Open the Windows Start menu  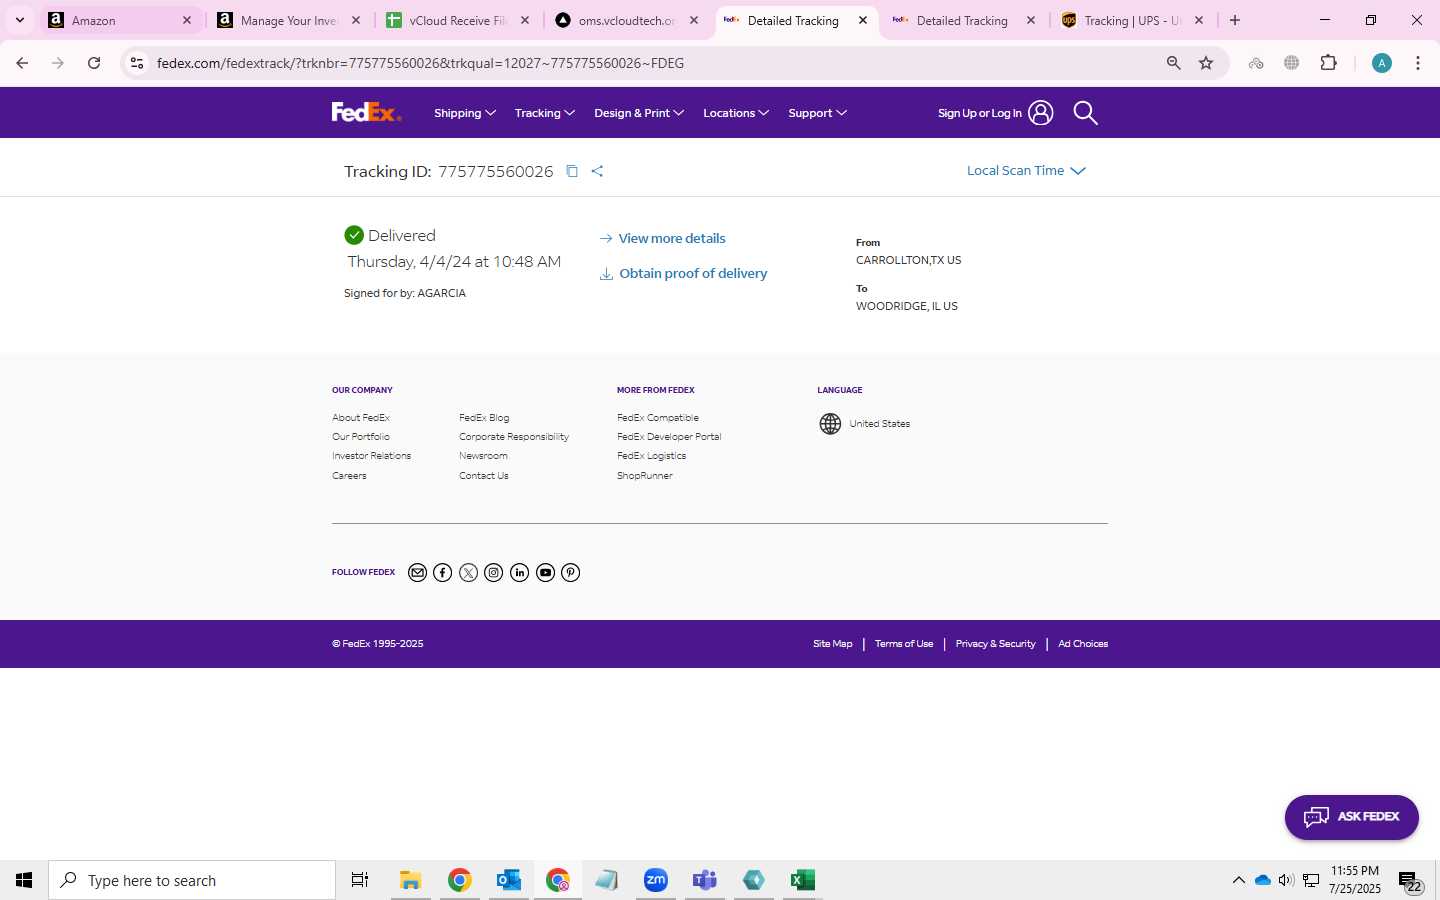[24, 880]
